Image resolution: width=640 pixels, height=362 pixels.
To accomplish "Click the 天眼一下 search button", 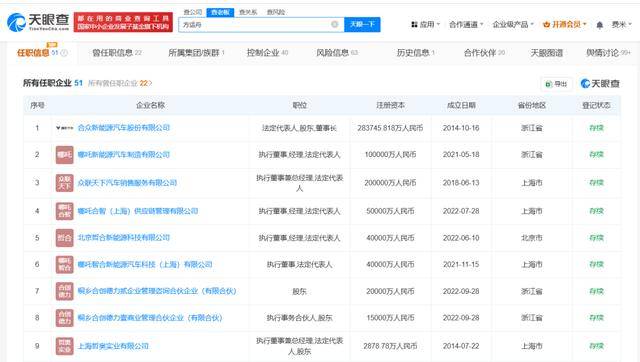I will point(362,24).
